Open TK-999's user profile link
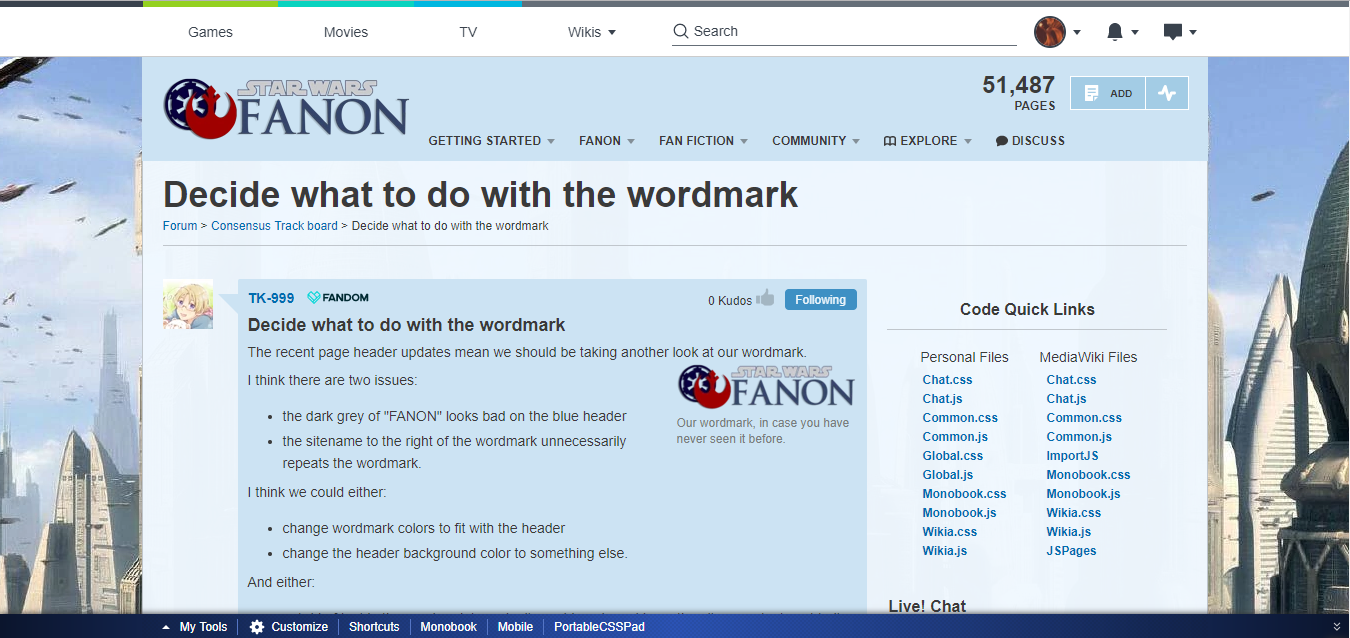The image size is (1350, 638). click(271, 298)
